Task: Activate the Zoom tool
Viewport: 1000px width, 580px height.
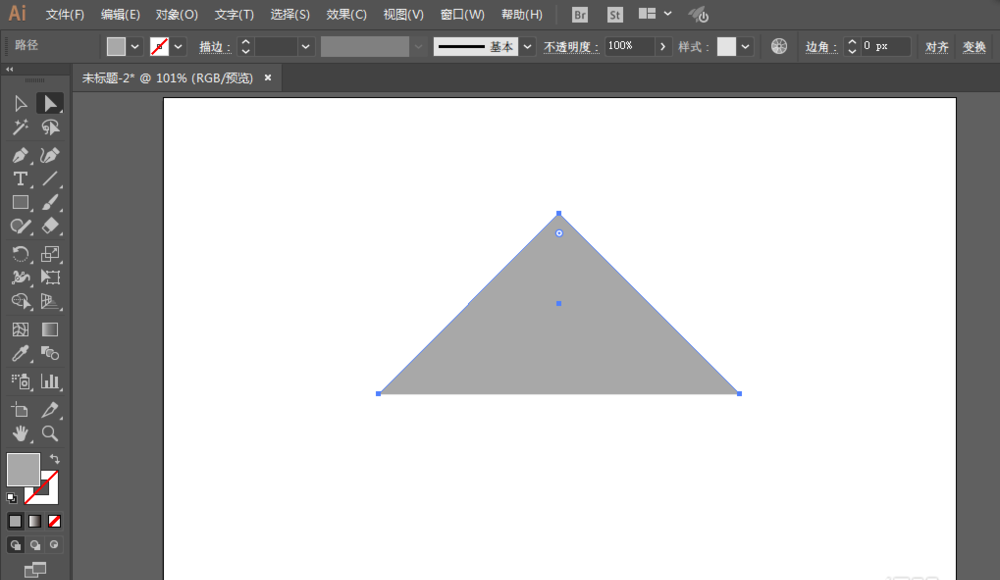Action: pyautogui.click(x=50, y=434)
